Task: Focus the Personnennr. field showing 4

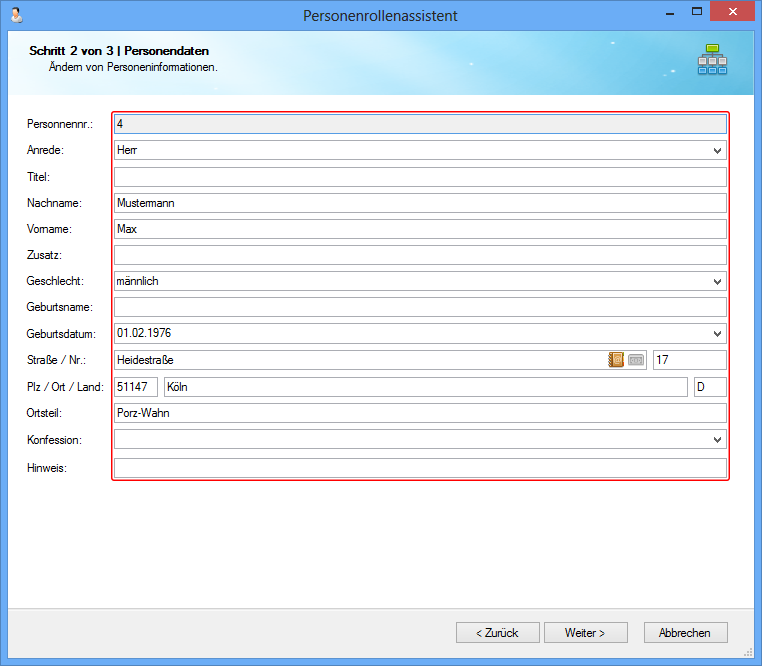Action: pos(420,124)
